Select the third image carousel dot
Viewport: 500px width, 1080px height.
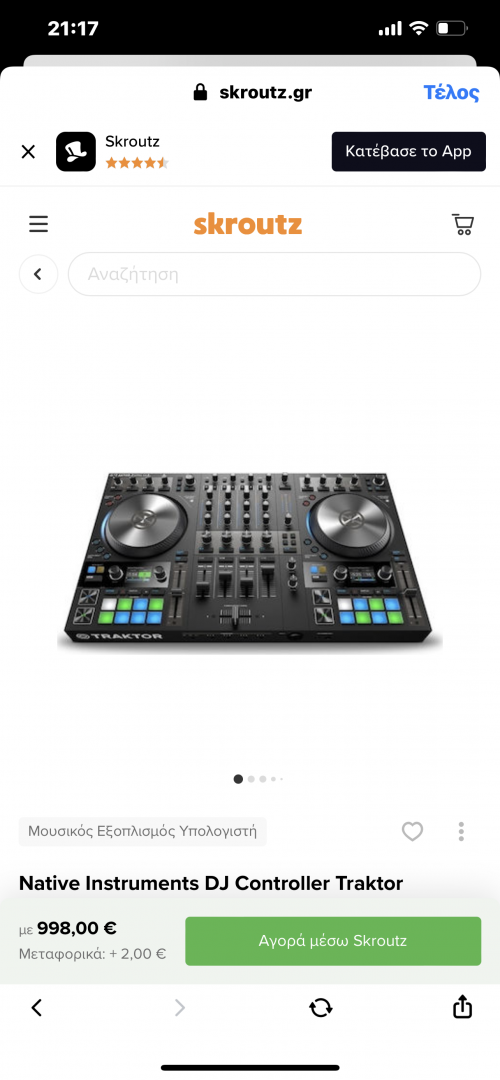(x=262, y=779)
